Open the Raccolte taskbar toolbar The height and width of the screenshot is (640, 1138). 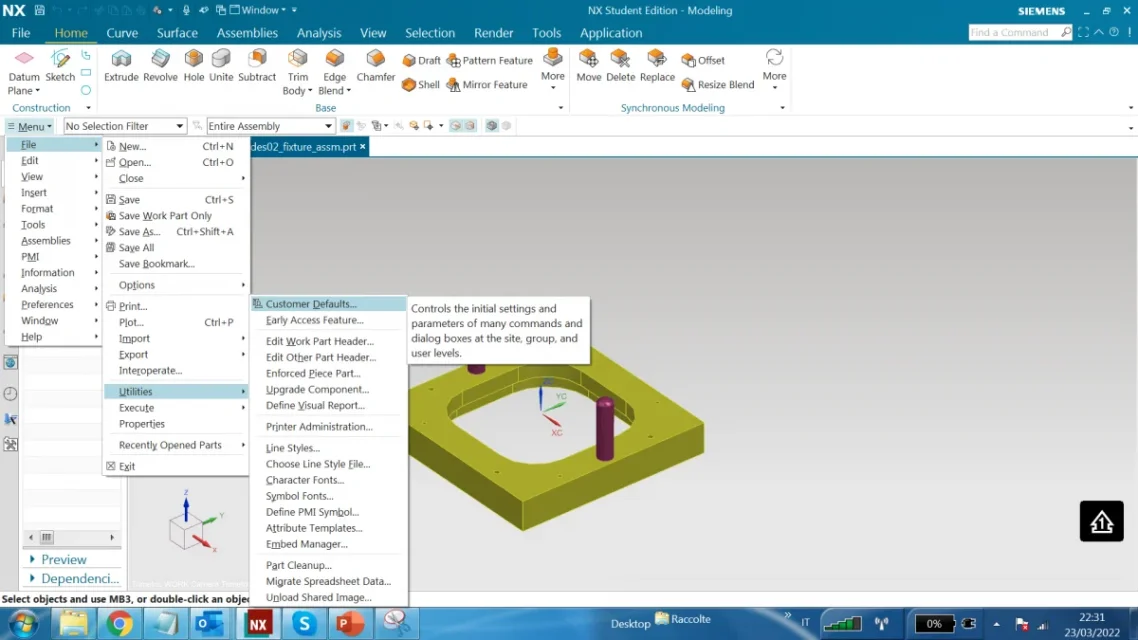pyautogui.click(x=683, y=619)
